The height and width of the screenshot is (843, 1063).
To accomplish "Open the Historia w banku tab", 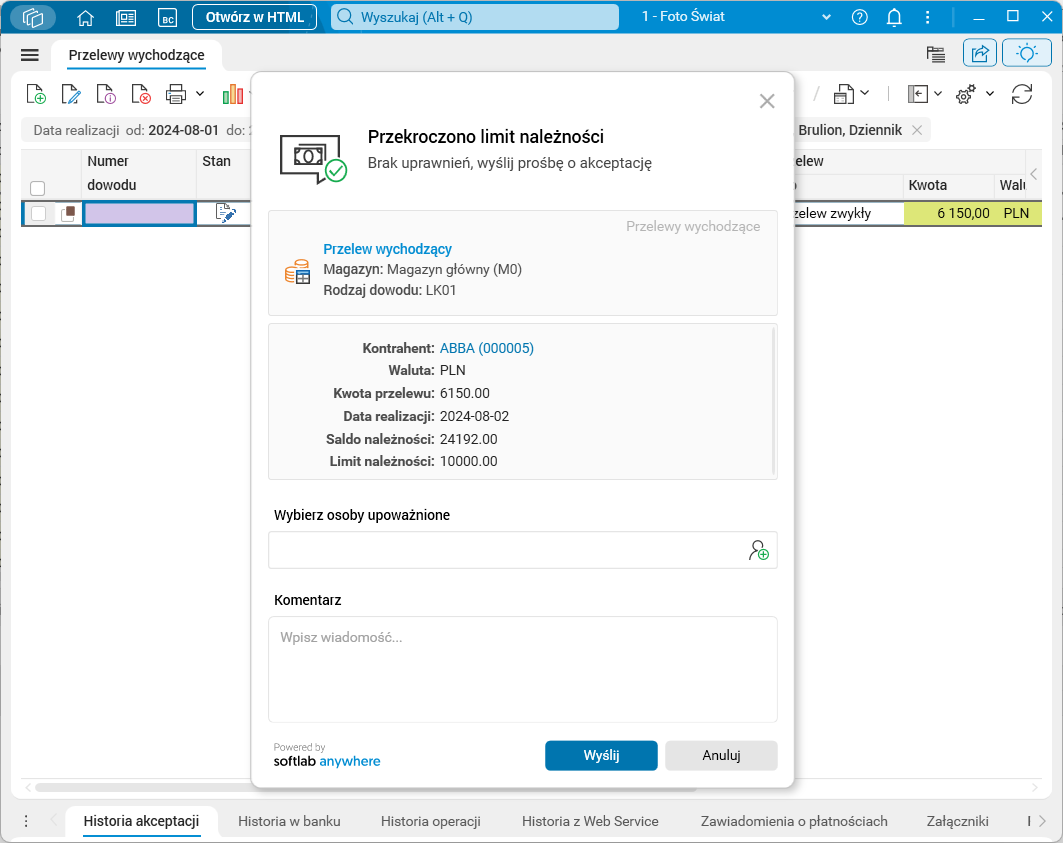I will point(289,821).
